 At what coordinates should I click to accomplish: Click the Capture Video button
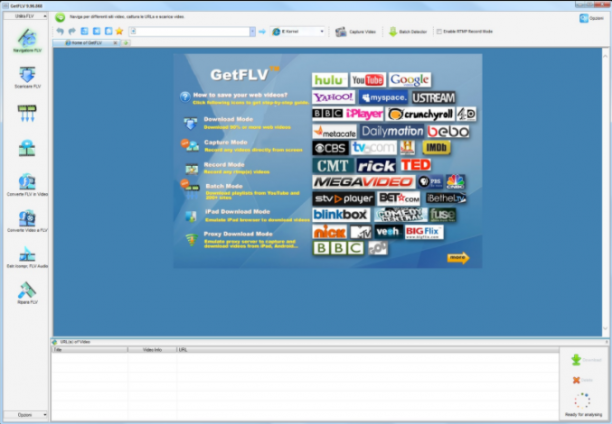tap(356, 32)
